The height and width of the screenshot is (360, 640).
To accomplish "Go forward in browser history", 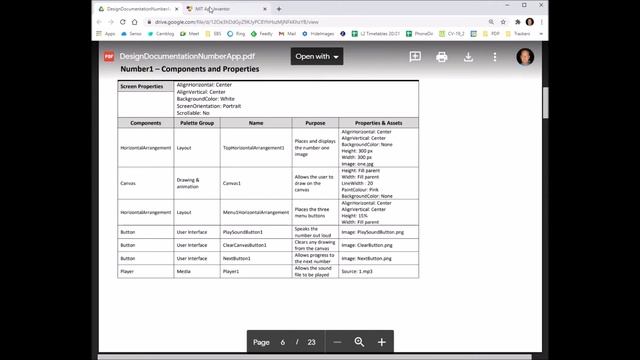I will point(111,22).
